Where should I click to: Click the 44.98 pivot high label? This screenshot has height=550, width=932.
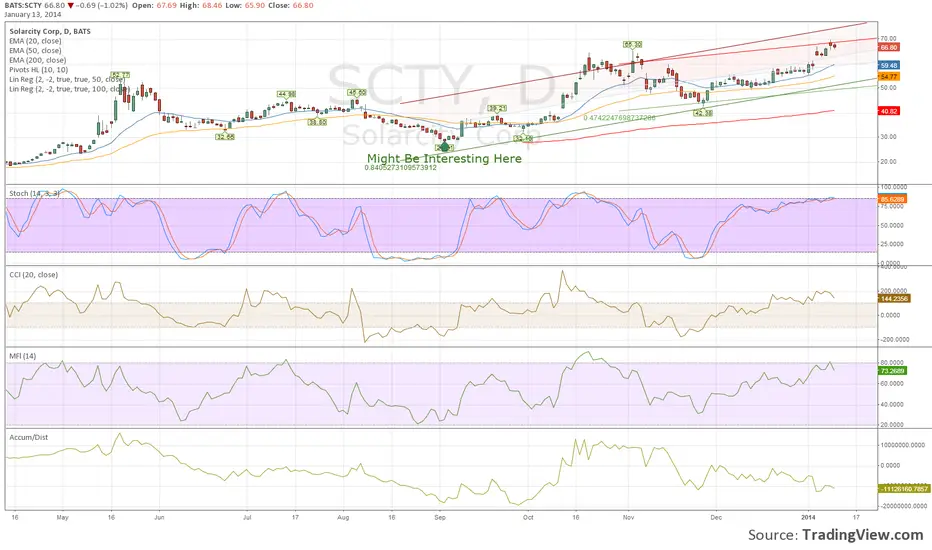coord(286,94)
